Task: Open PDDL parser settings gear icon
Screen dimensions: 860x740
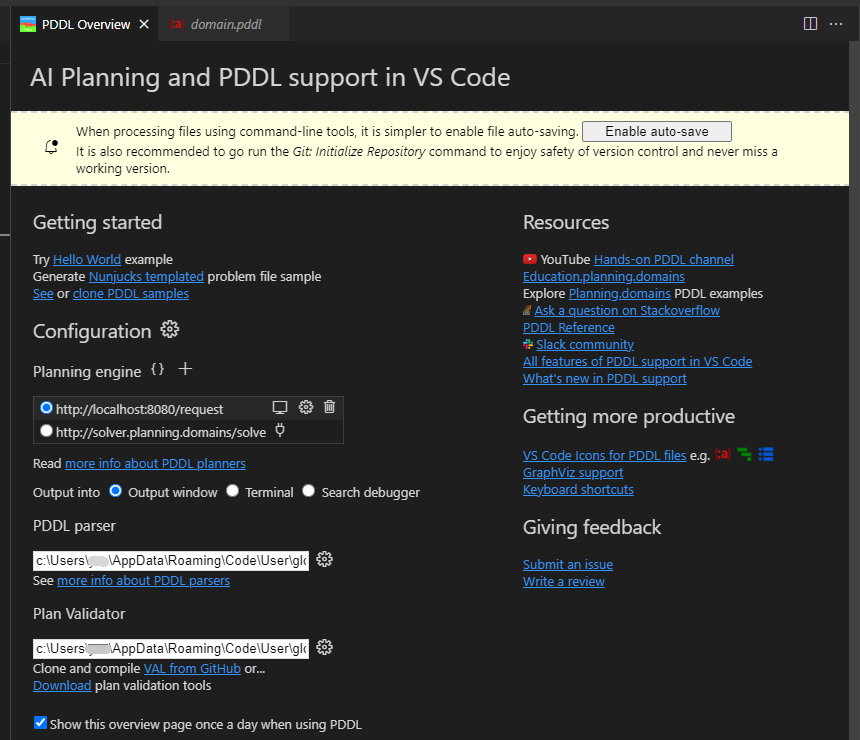Action: (x=324, y=559)
